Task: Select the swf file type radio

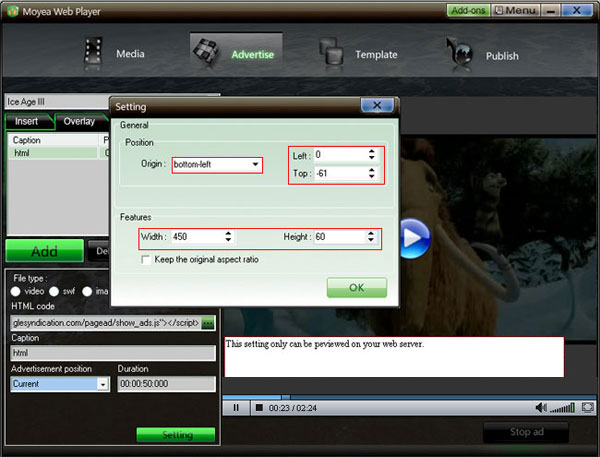Action: point(54,292)
